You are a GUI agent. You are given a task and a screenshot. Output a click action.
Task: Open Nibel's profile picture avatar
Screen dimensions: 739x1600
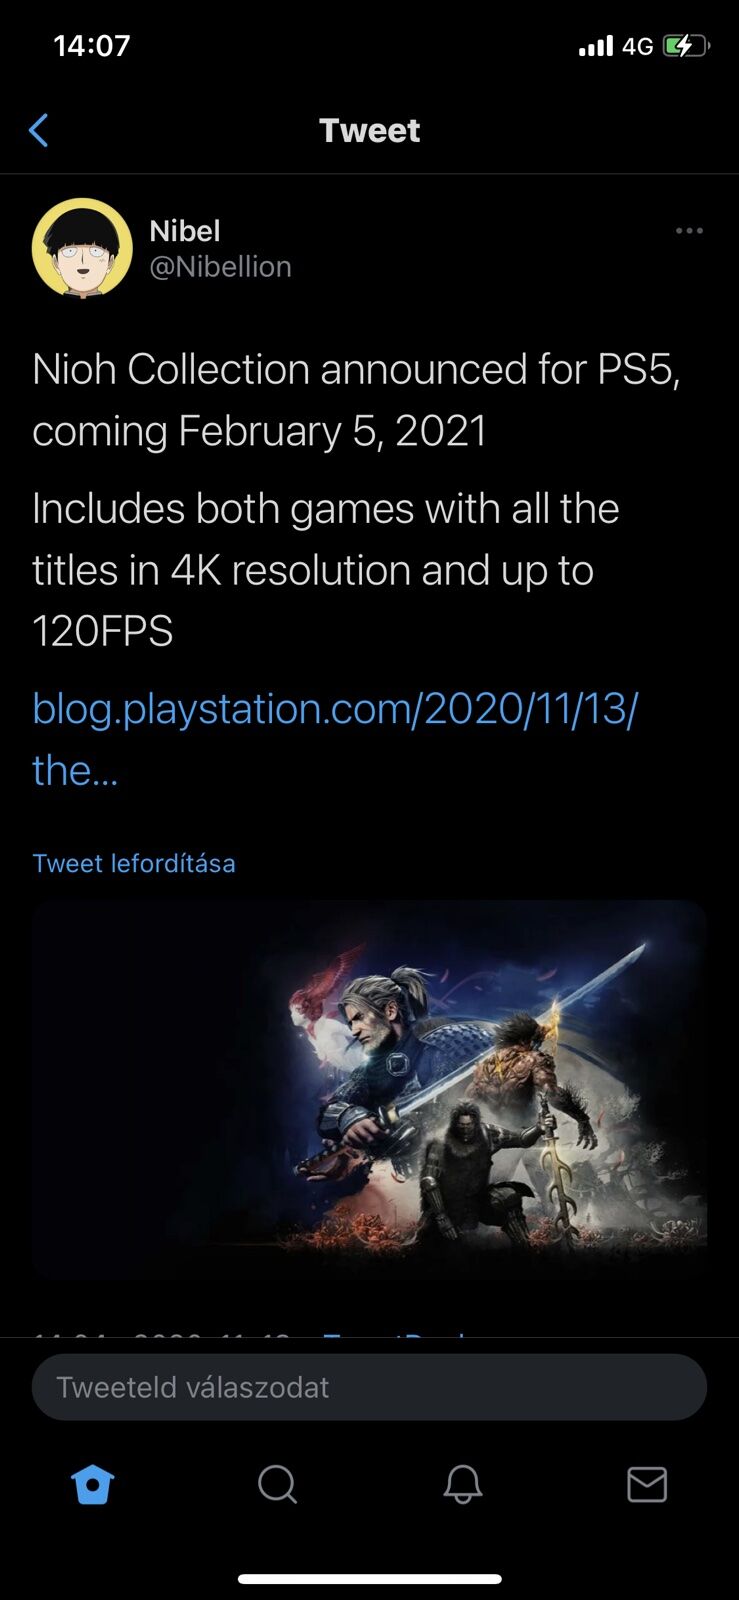pyautogui.click(x=82, y=248)
